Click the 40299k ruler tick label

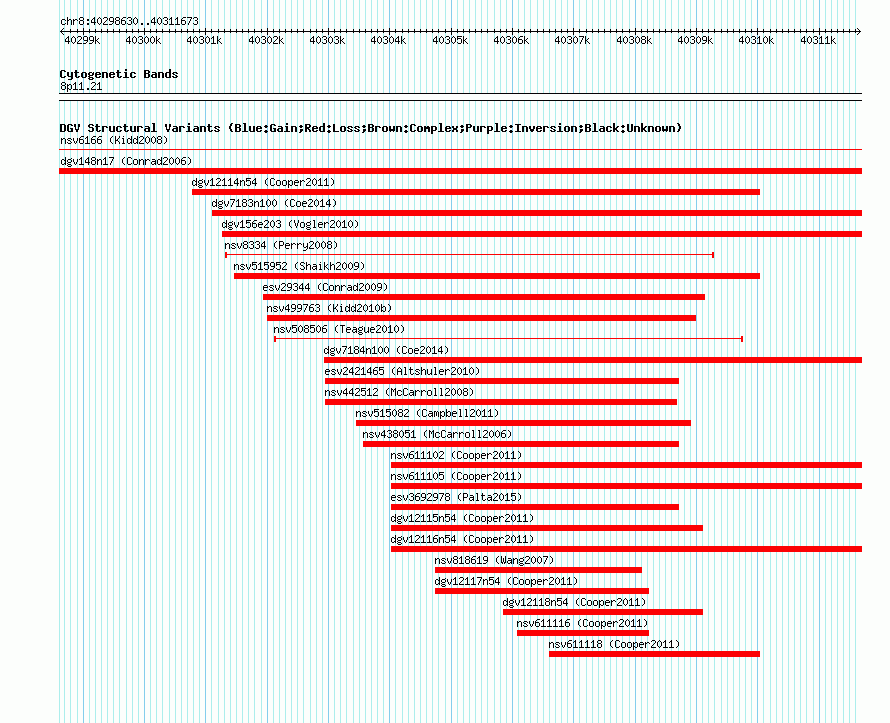point(82,40)
